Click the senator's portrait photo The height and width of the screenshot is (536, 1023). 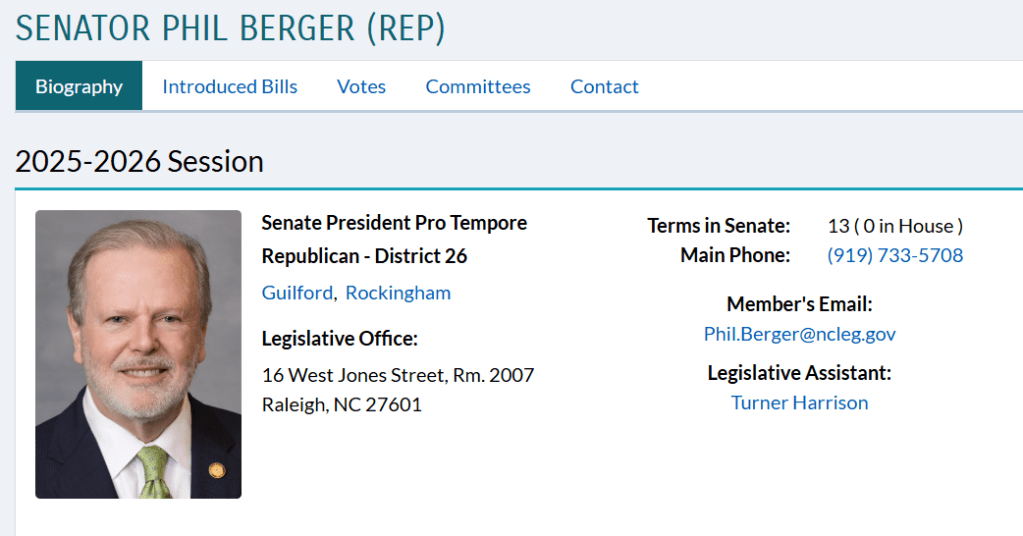tap(138, 354)
